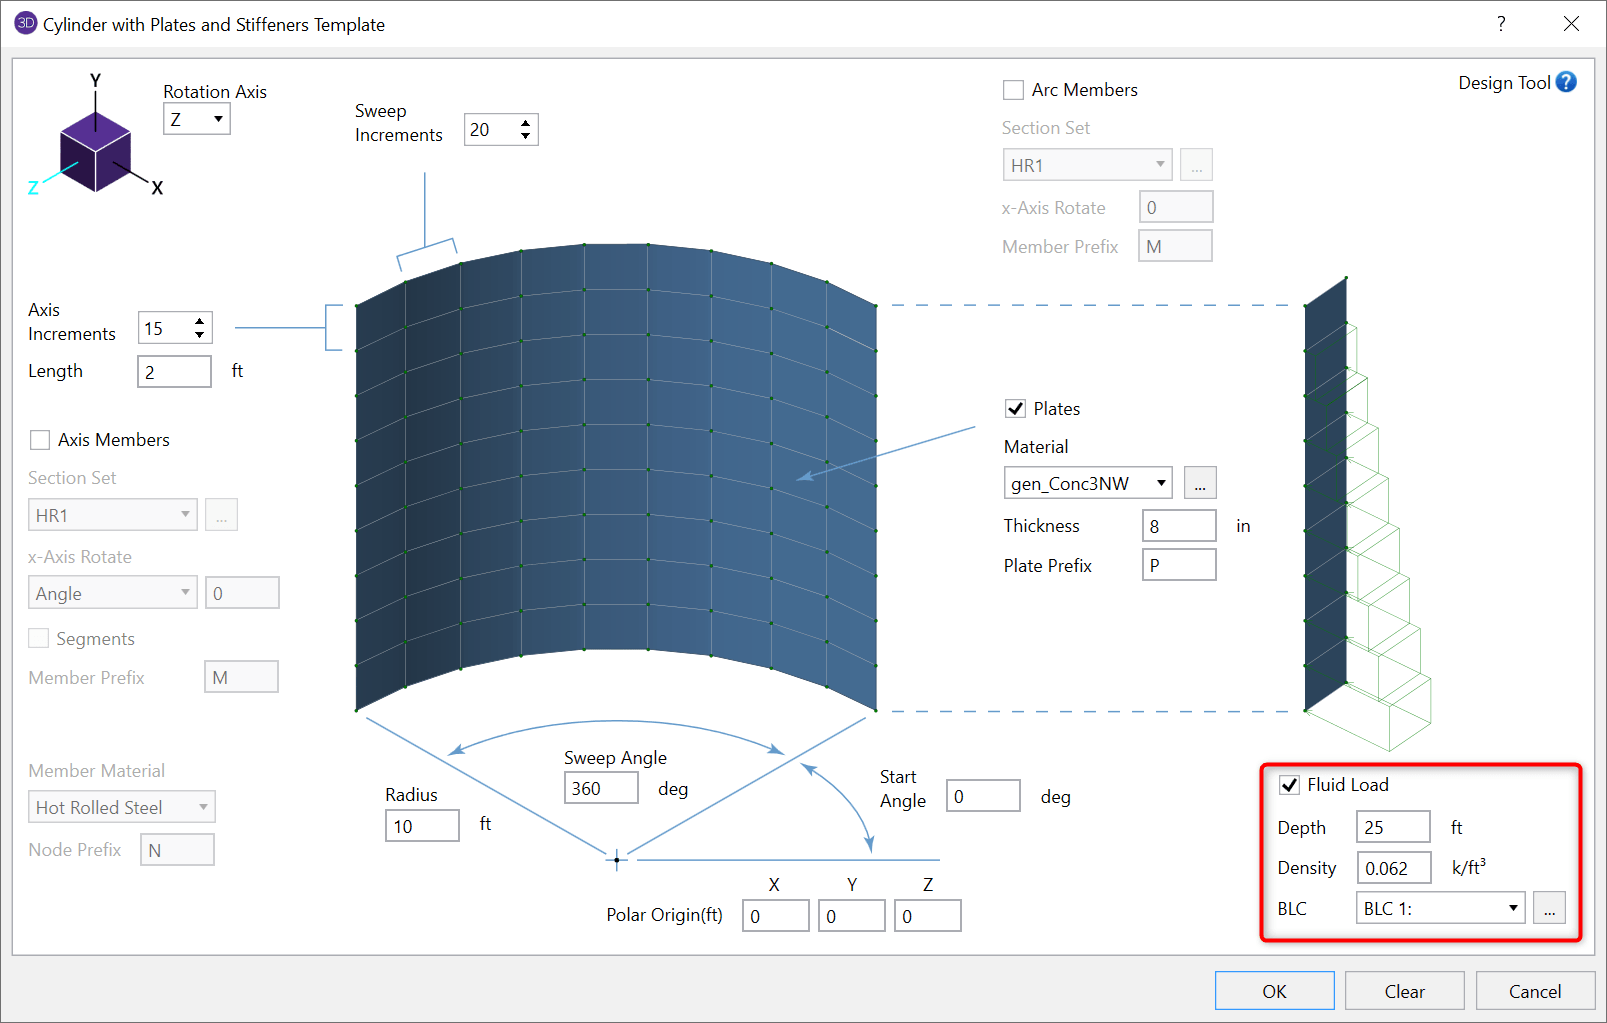Click the Cancel button
Viewport: 1607px width, 1023px height.
point(1534,991)
